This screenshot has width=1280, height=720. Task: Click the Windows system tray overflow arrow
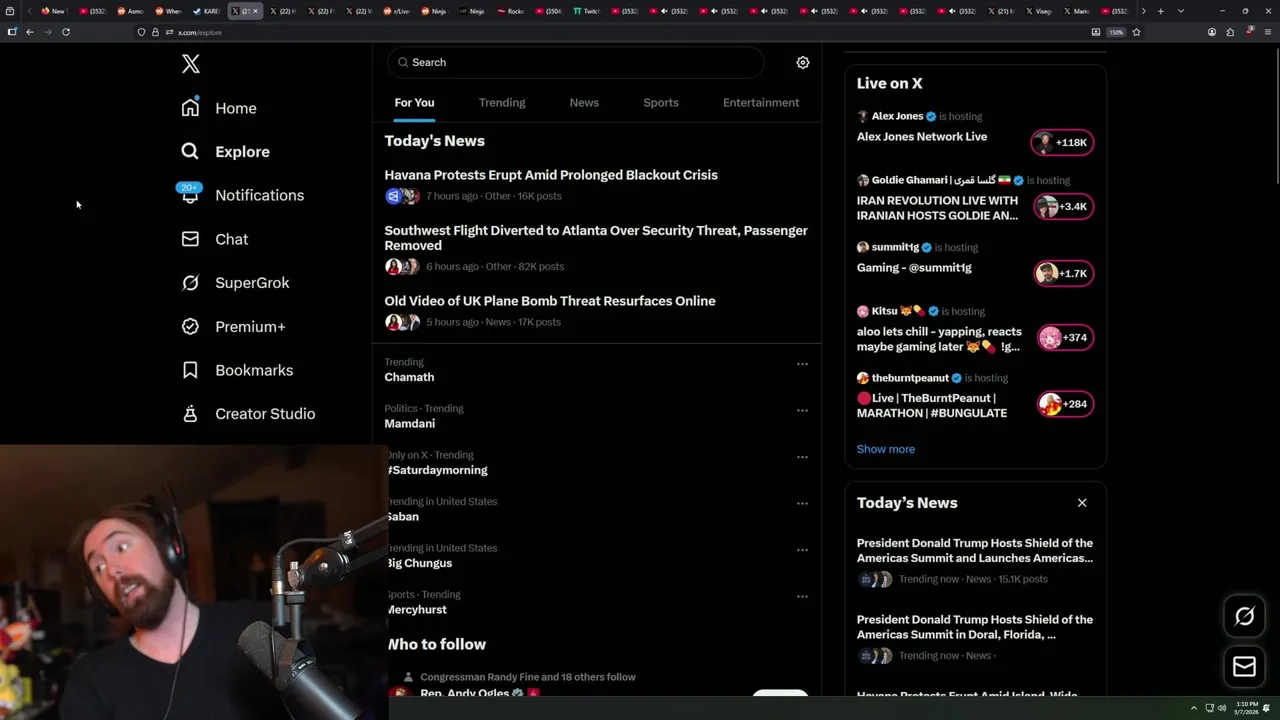1193,708
